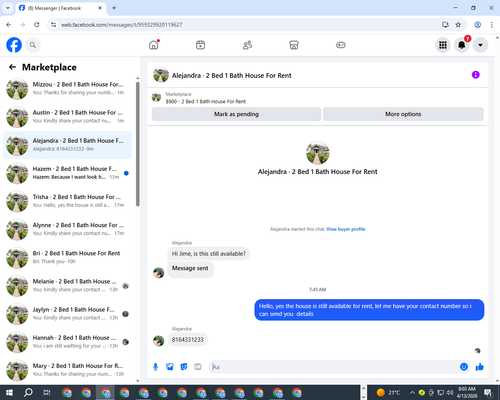Screen dimensions: 500x400
Task: Choose a sticker icon
Action: pyautogui.click(x=184, y=367)
